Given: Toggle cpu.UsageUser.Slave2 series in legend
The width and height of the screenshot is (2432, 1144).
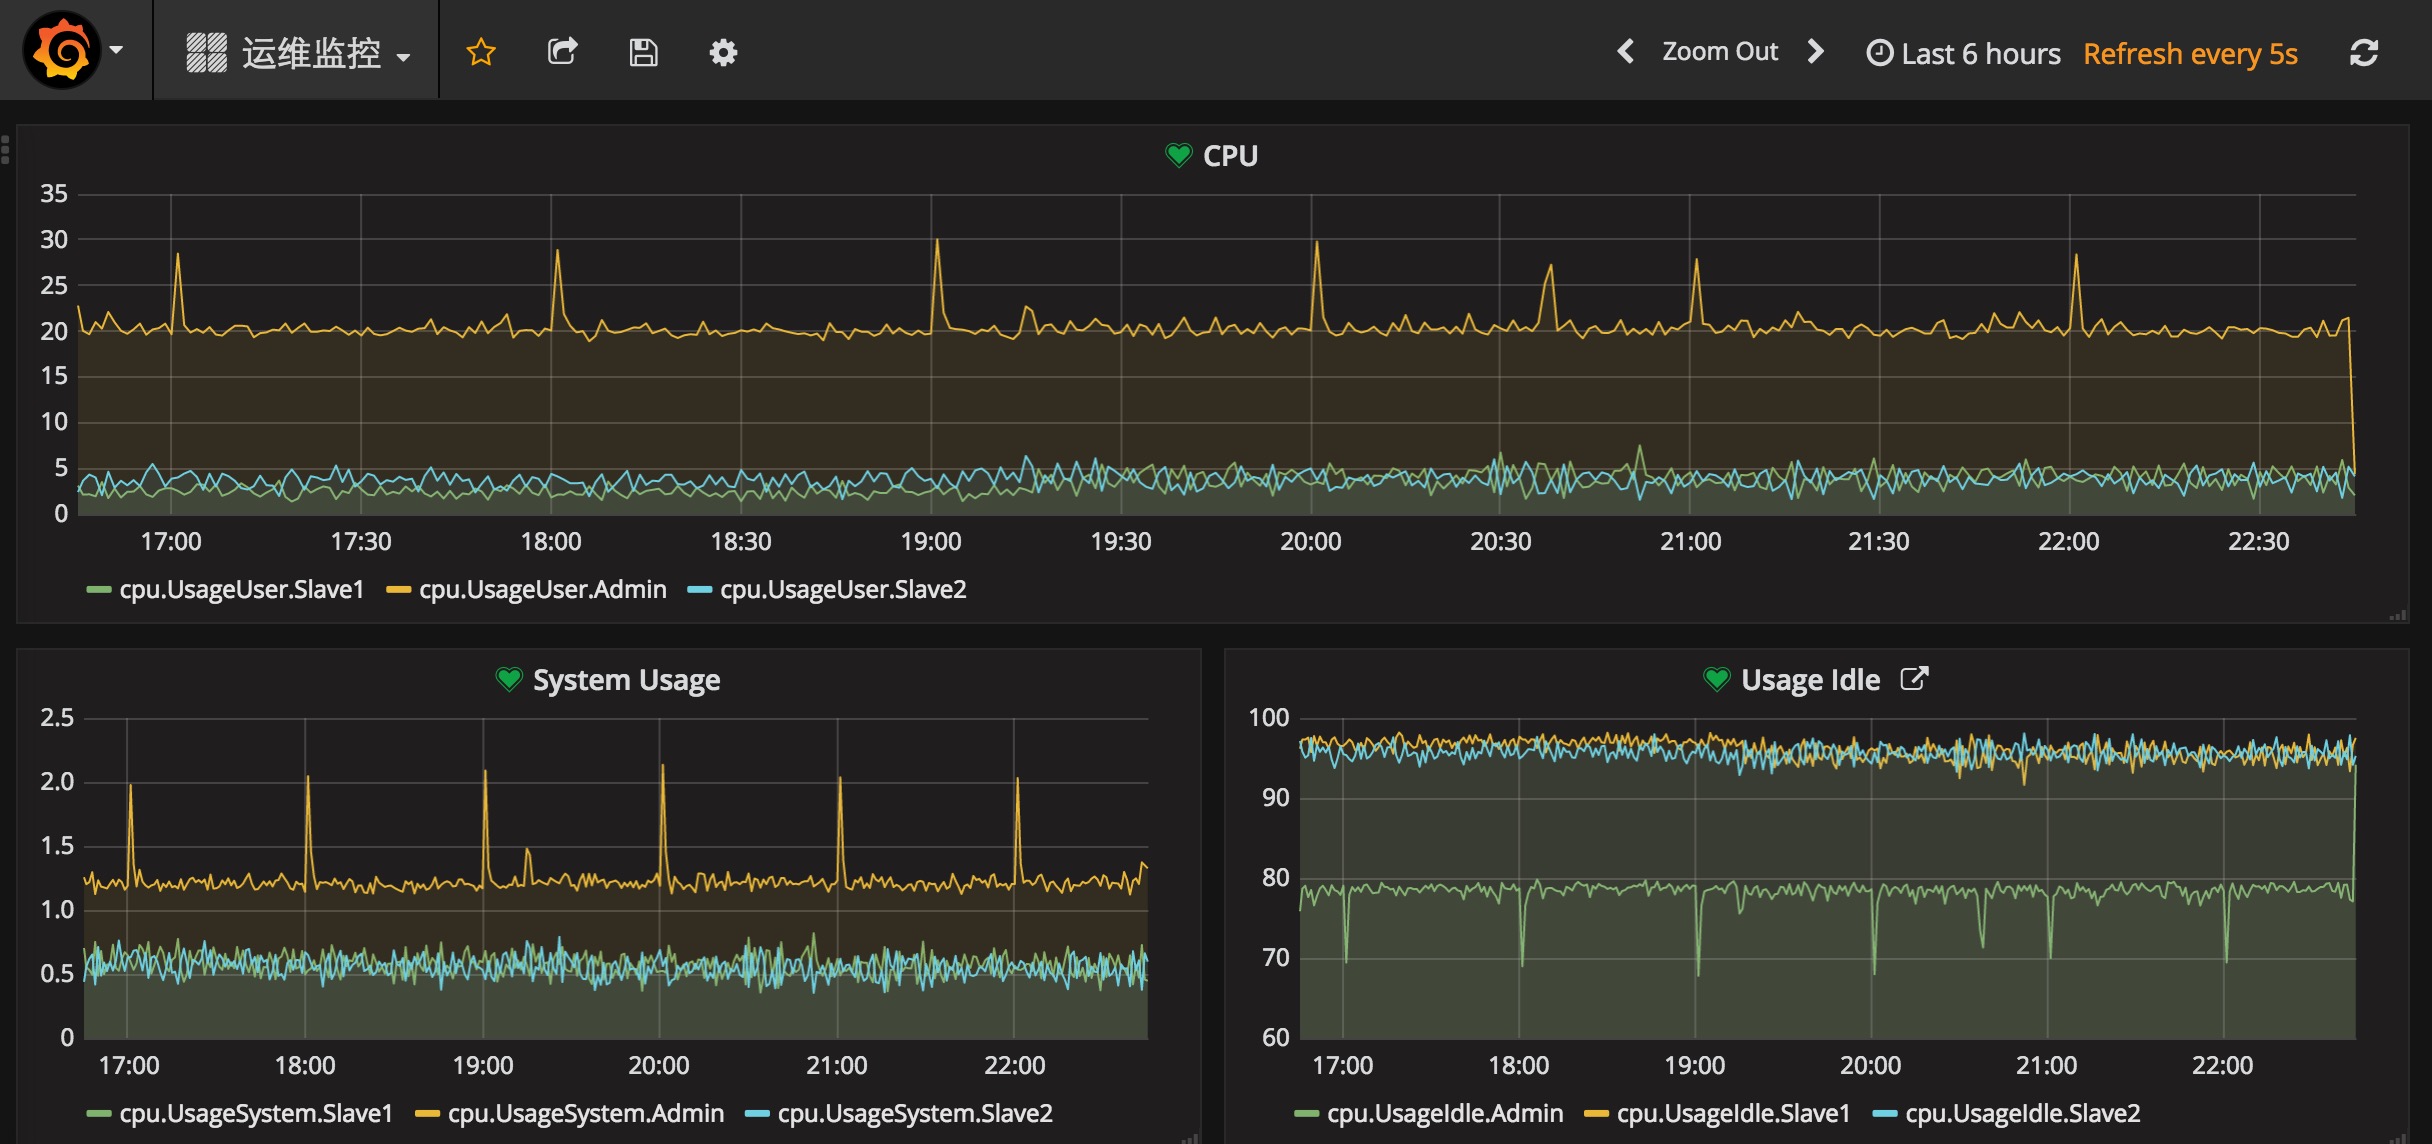Looking at the screenshot, I should pos(843,589).
